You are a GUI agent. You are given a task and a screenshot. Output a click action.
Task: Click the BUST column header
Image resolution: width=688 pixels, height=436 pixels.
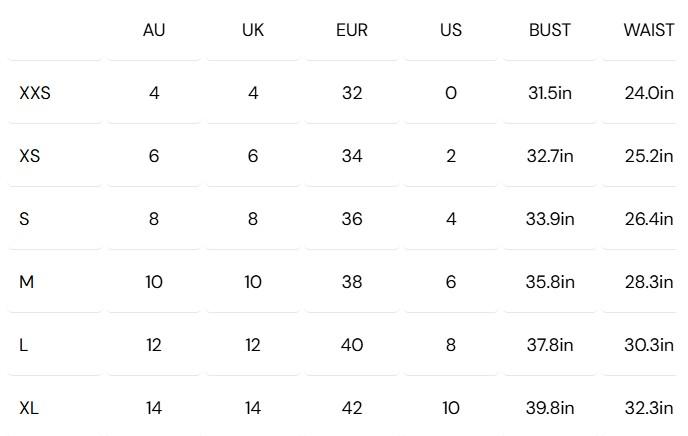pyautogui.click(x=550, y=30)
